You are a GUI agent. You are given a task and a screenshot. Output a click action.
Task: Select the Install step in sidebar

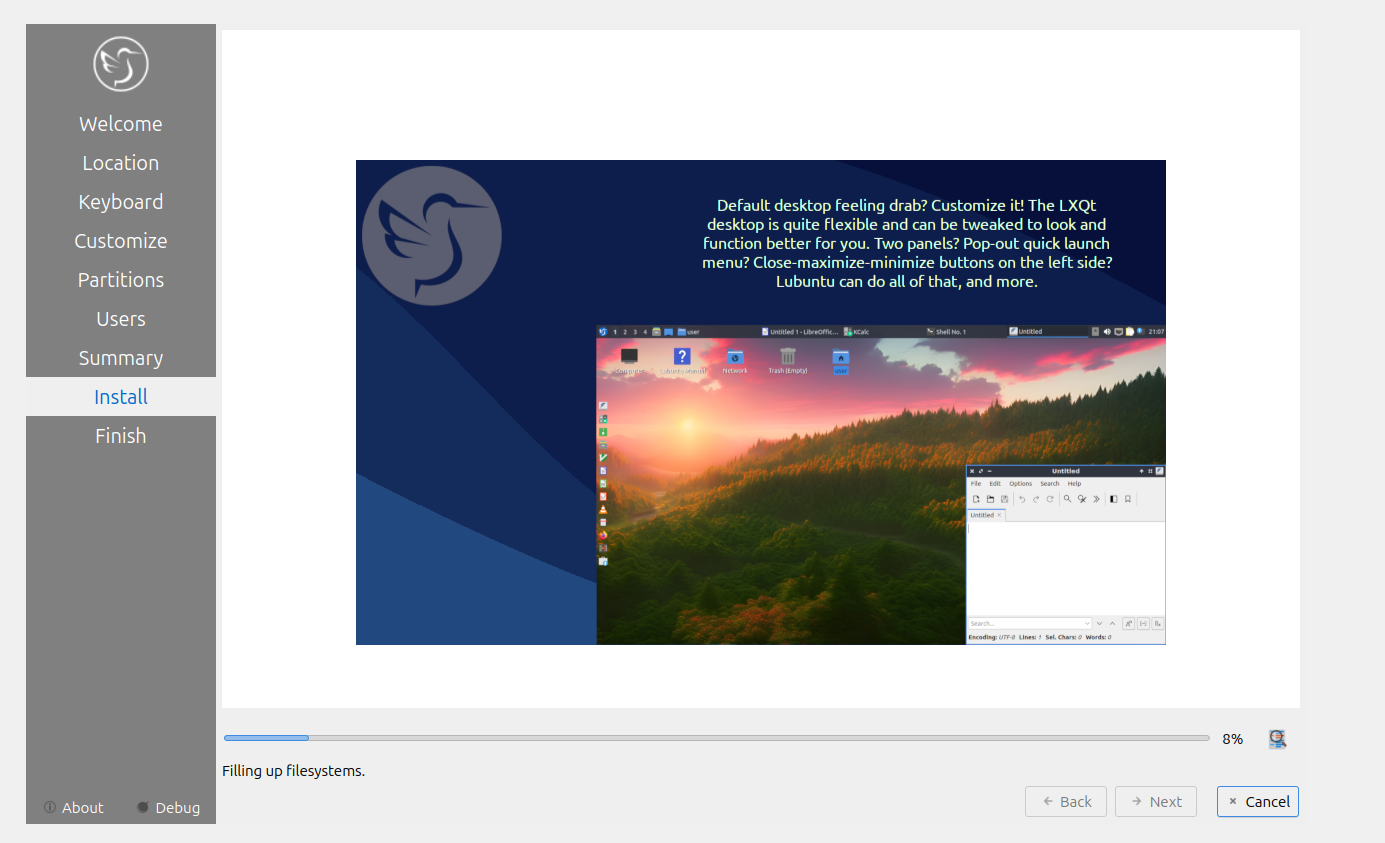[121, 397]
